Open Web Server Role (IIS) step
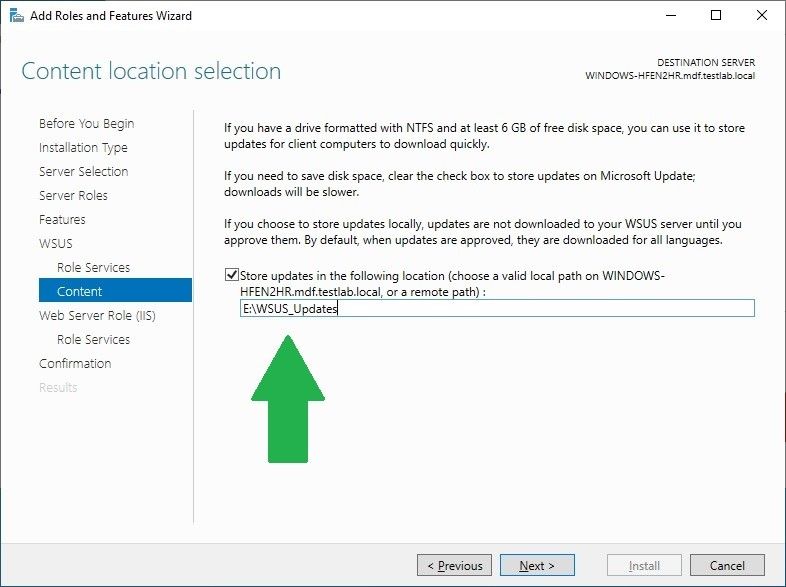Screen dimensions: 786x587 point(97,315)
